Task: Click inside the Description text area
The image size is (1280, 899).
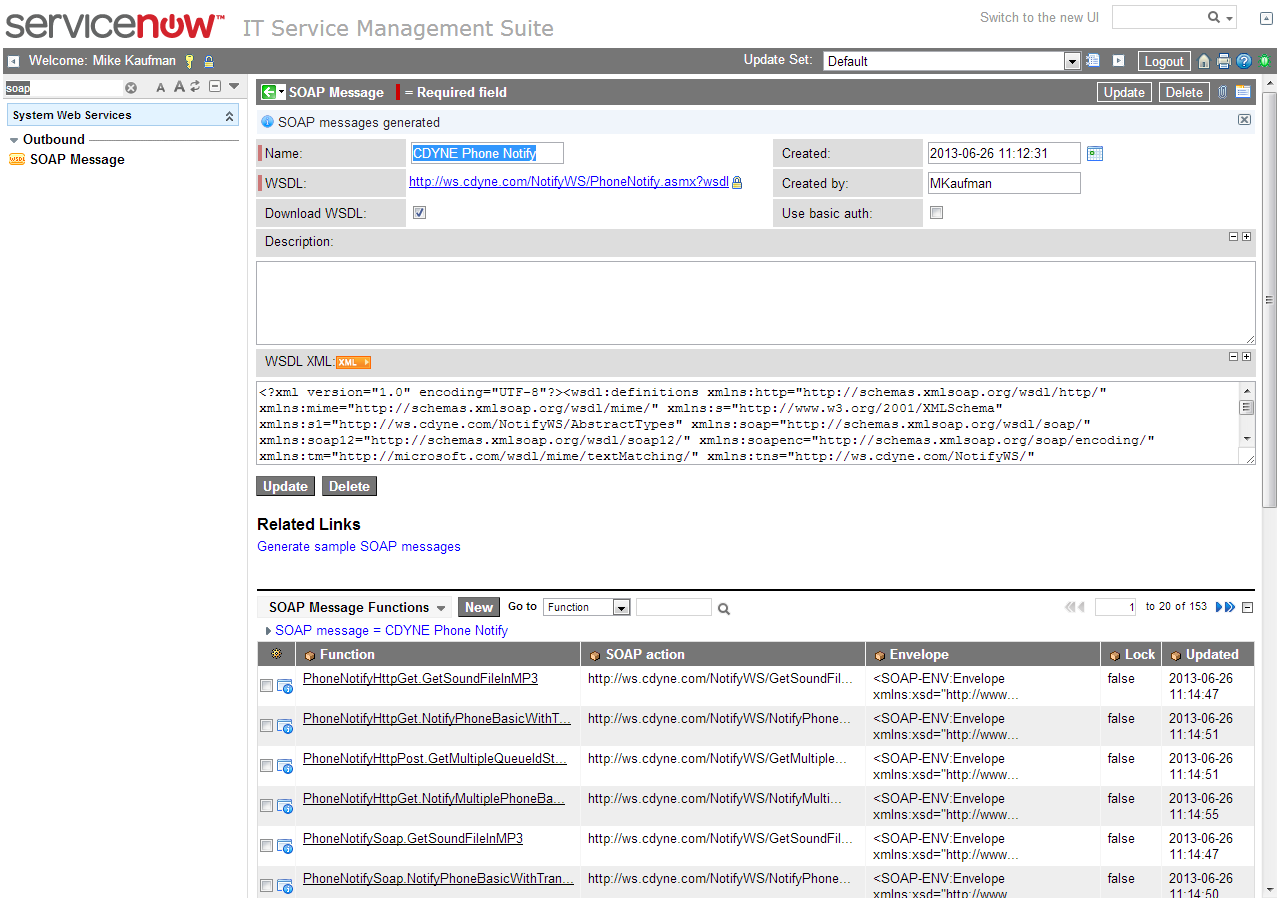Action: coord(756,303)
